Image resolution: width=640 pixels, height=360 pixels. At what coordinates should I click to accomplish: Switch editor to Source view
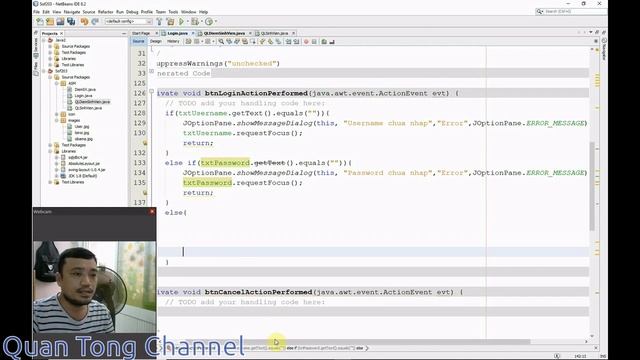pyautogui.click(x=138, y=42)
